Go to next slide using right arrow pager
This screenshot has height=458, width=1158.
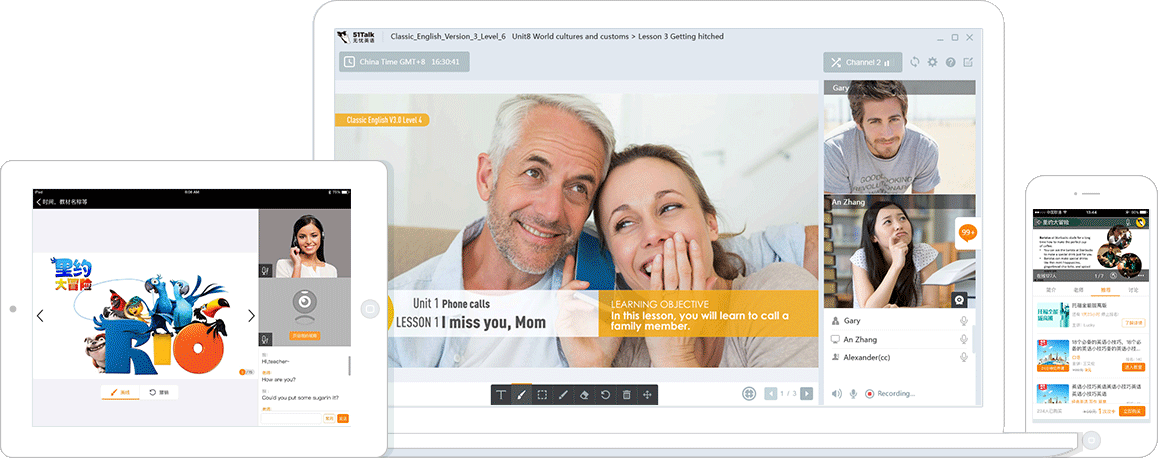[x=806, y=394]
